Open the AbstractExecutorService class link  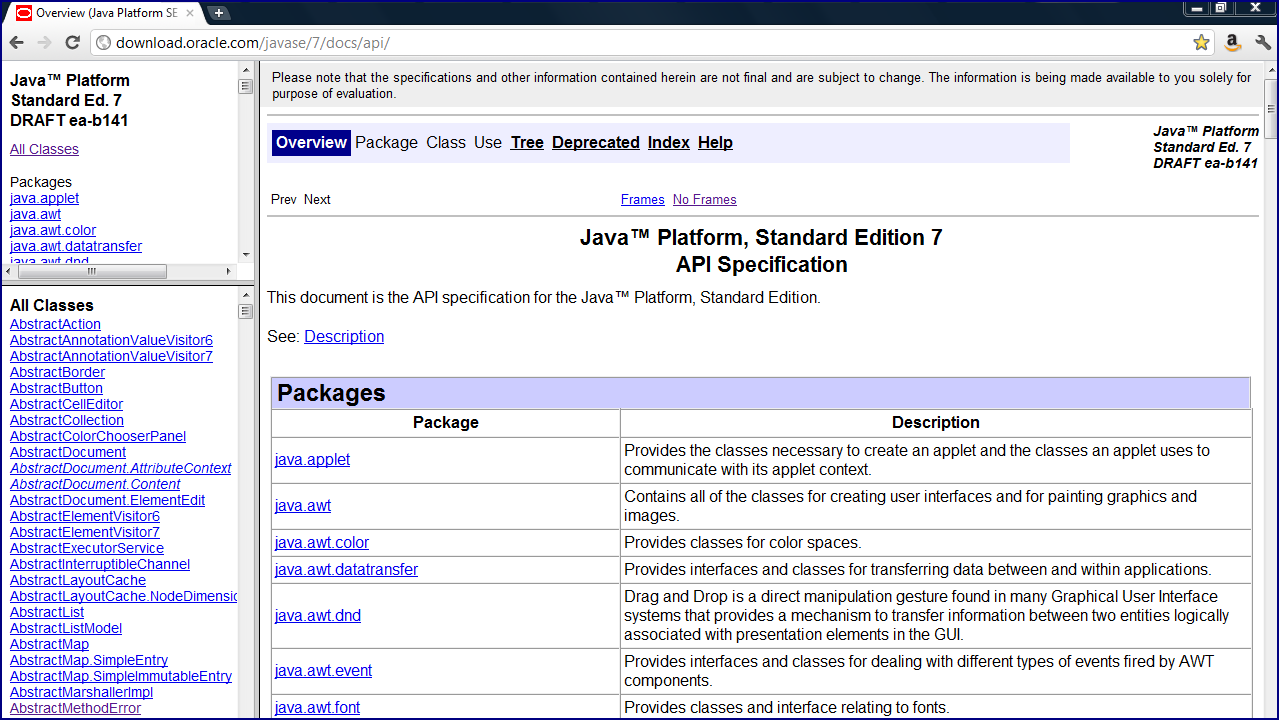87,549
